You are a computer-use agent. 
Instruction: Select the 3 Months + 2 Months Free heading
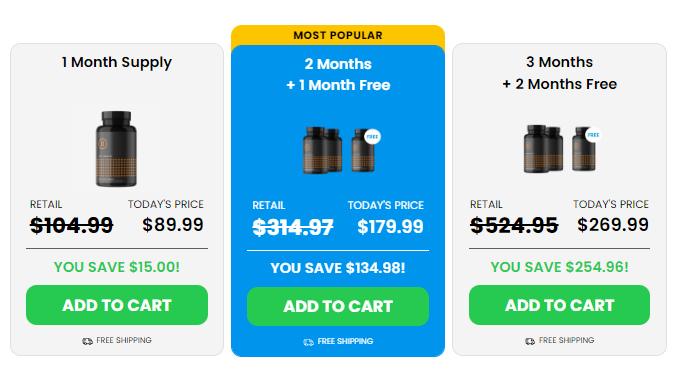point(559,73)
